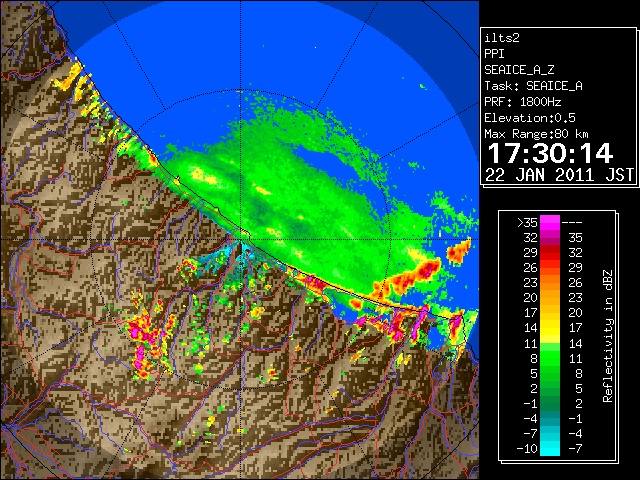Pick the dark green swatch beside "-1"
This screenshot has width=640, height=480.
(550, 403)
